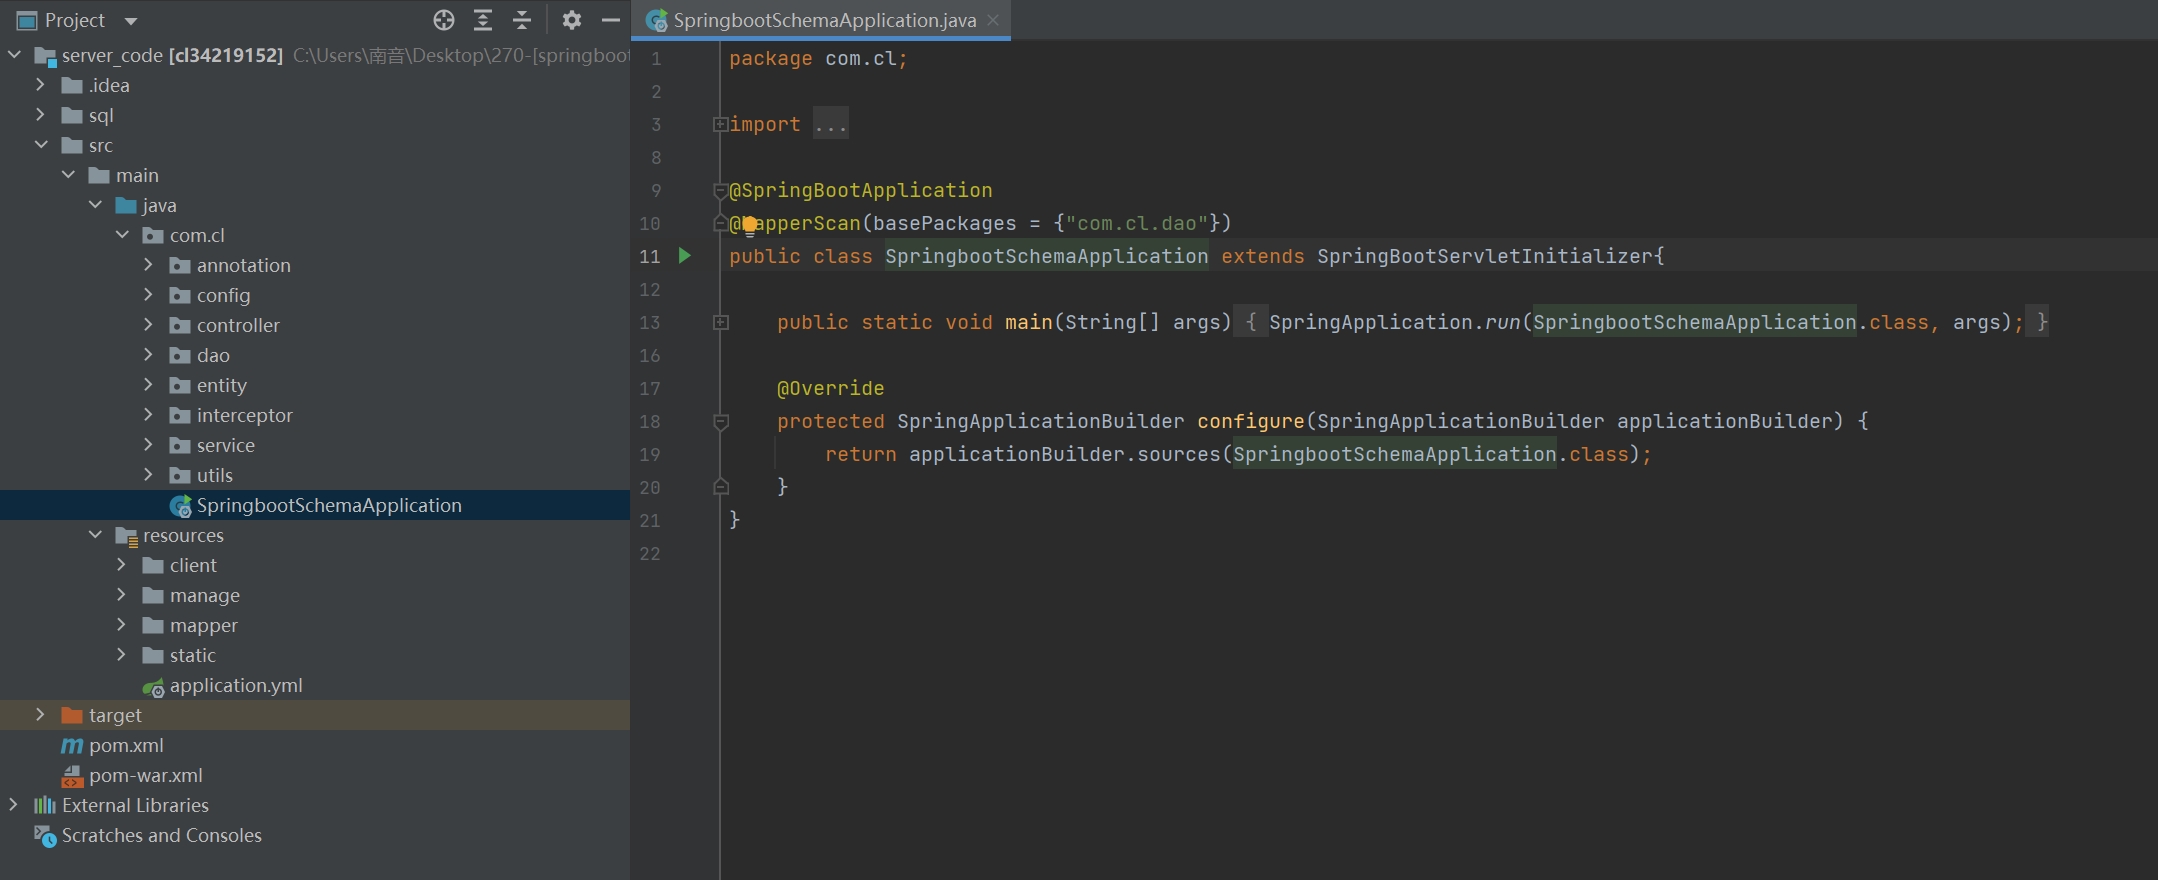This screenshot has width=2158, height=880.
Task: Expand the dao package
Action: 149,355
